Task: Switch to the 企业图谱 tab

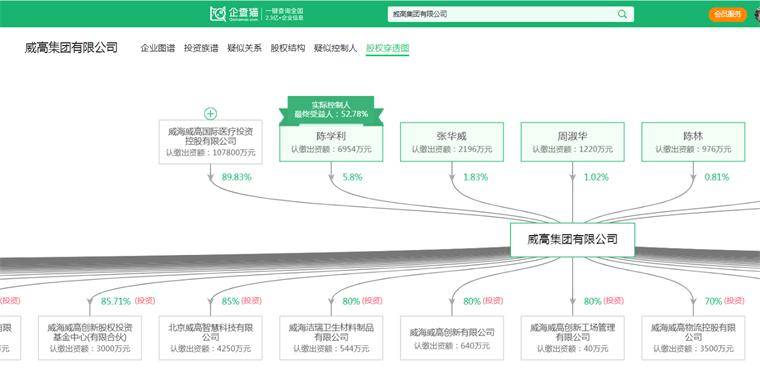Action: coord(158,48)
